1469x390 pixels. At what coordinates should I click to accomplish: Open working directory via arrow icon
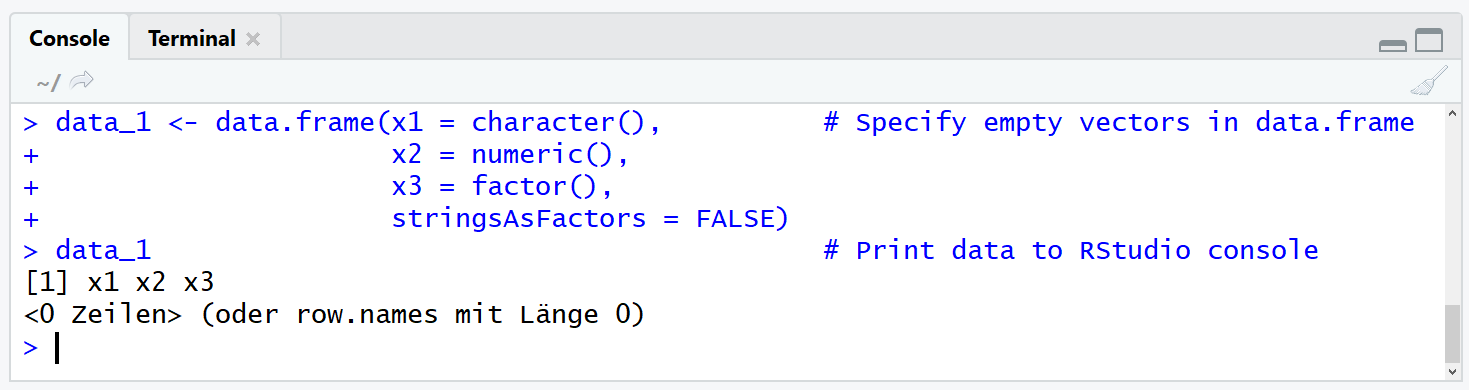tap(82, 81)
